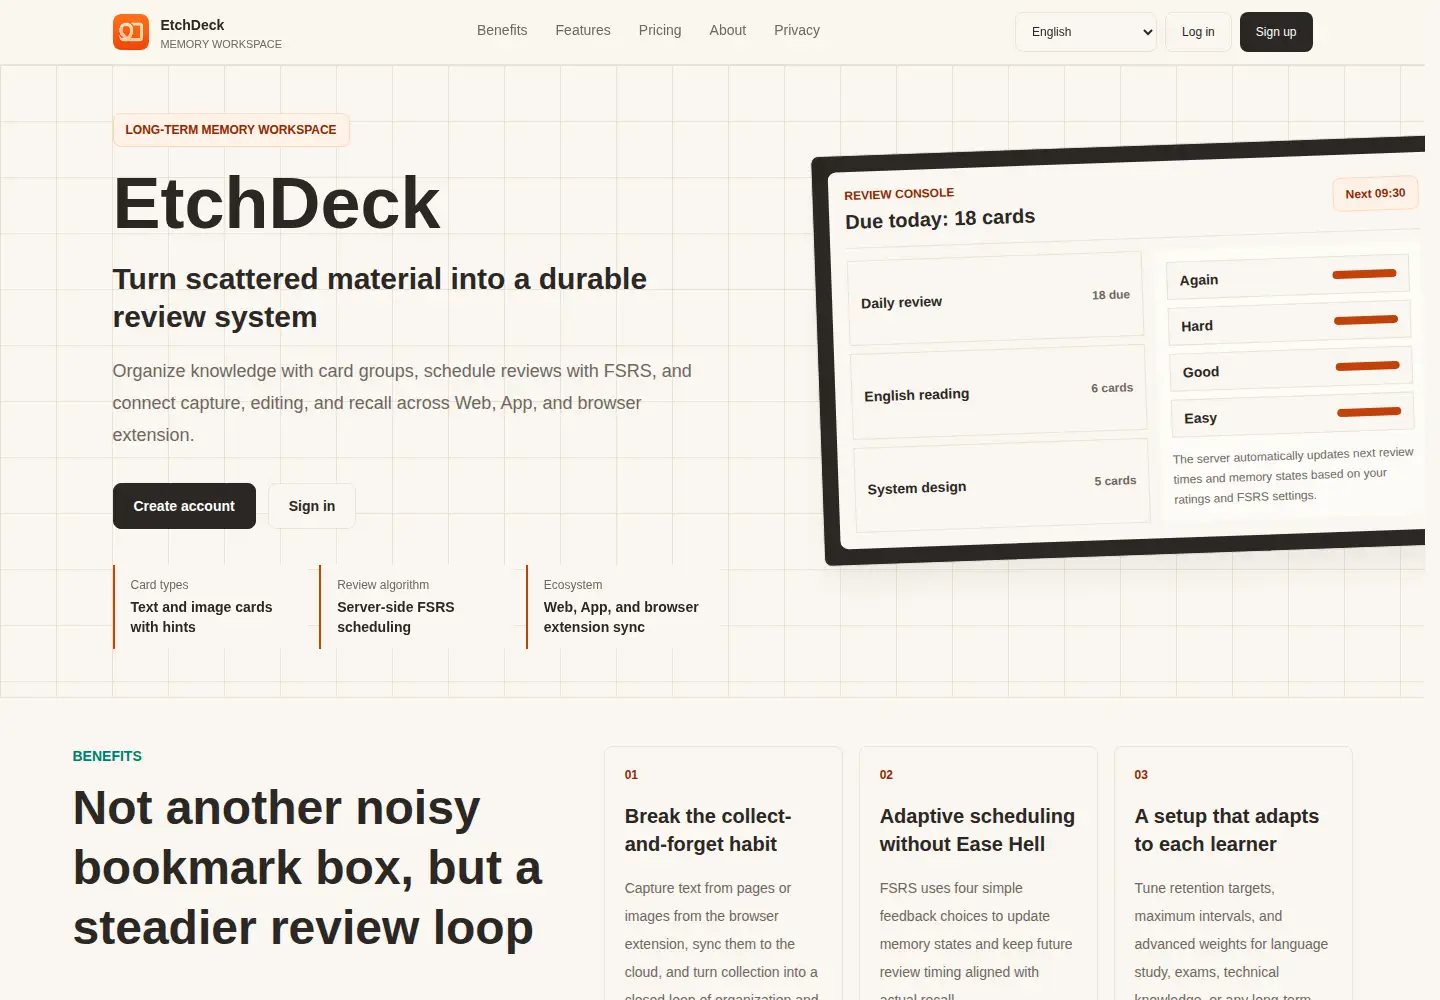Click the EtchDeck brand name in header
The width and height of the screenshot is (1440, 1000).
[x=192, y=25]
